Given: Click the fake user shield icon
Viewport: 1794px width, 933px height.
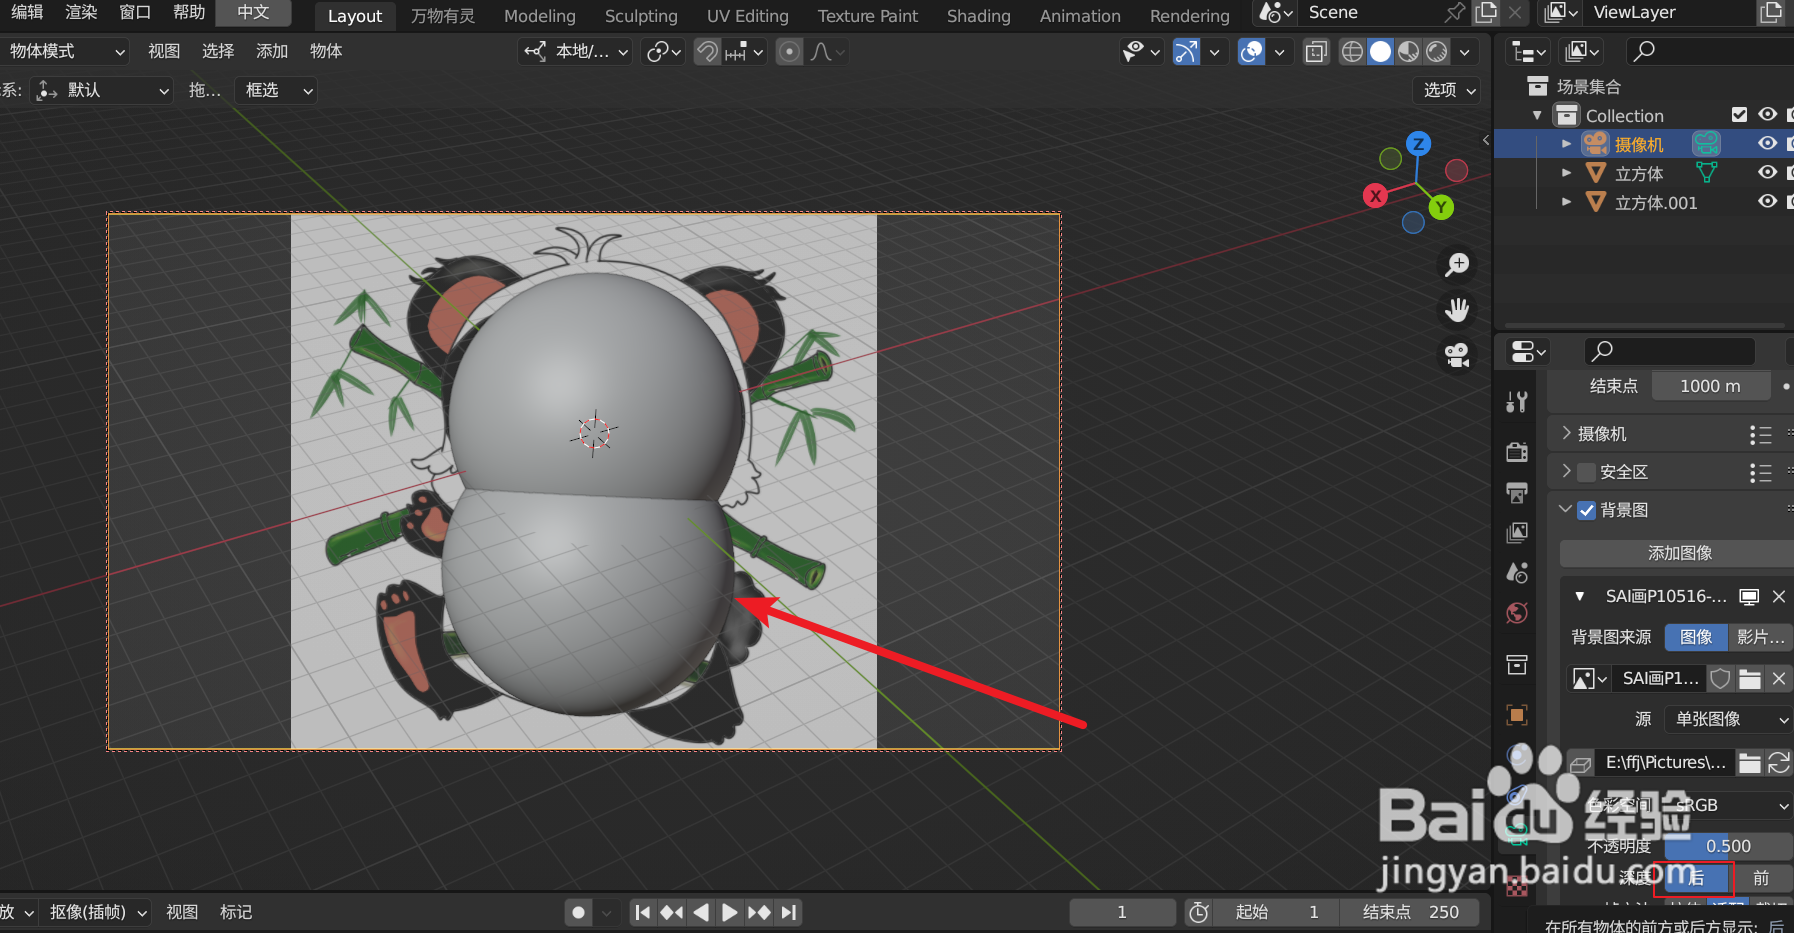Looking at the screenshot, I should tap(1720, 679).
